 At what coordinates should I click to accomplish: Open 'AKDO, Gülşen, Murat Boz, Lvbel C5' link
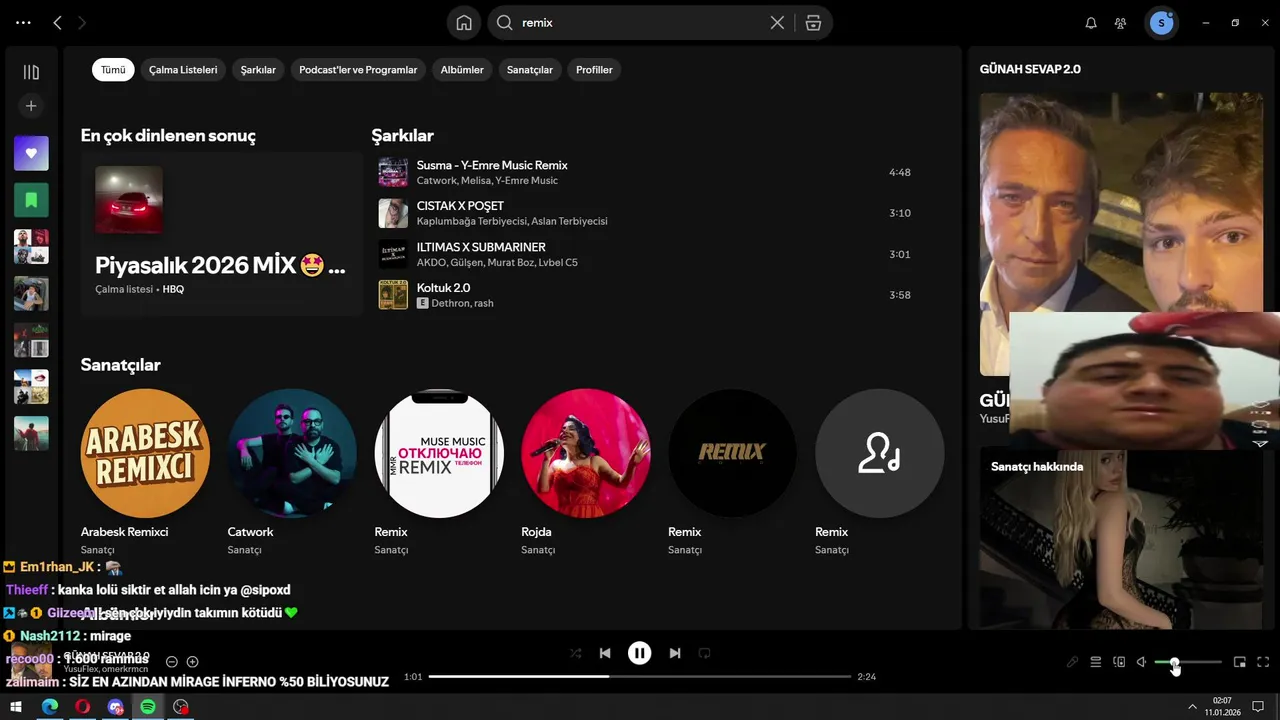tap(497, 262)
